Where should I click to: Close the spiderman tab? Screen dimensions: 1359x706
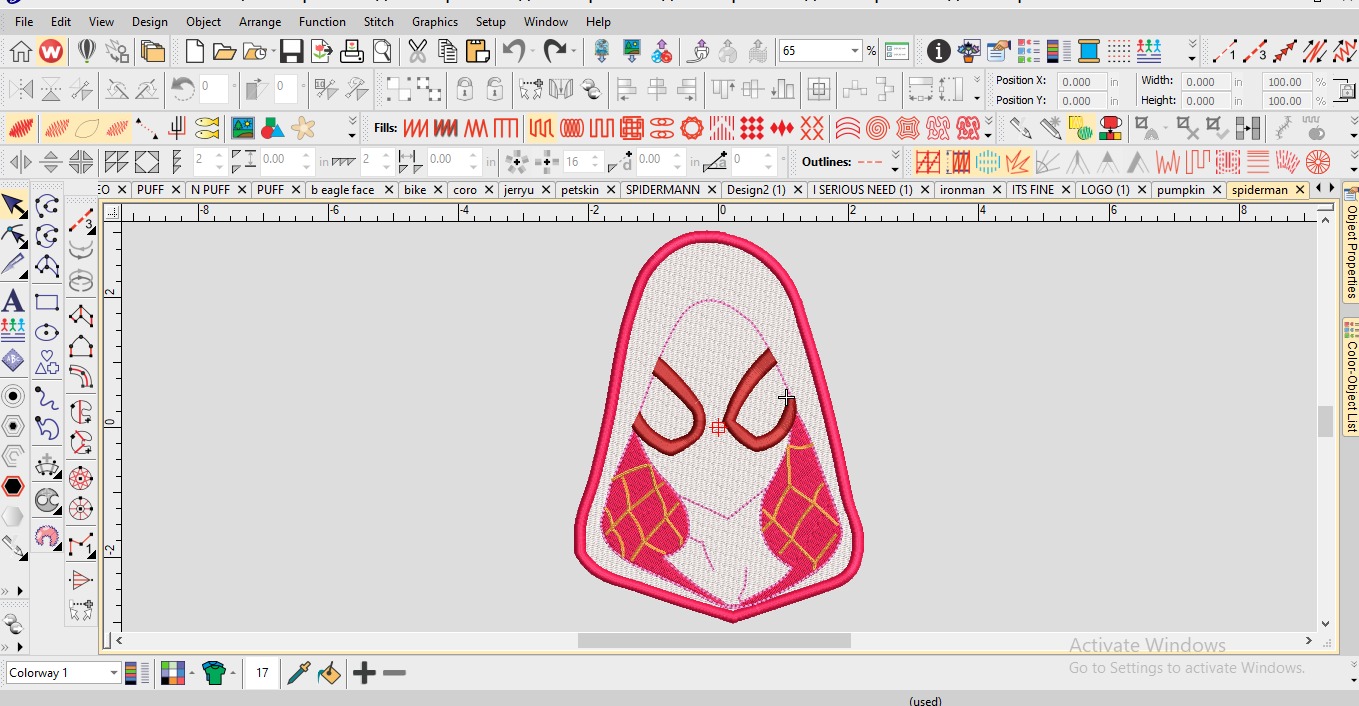point(1300,189)
